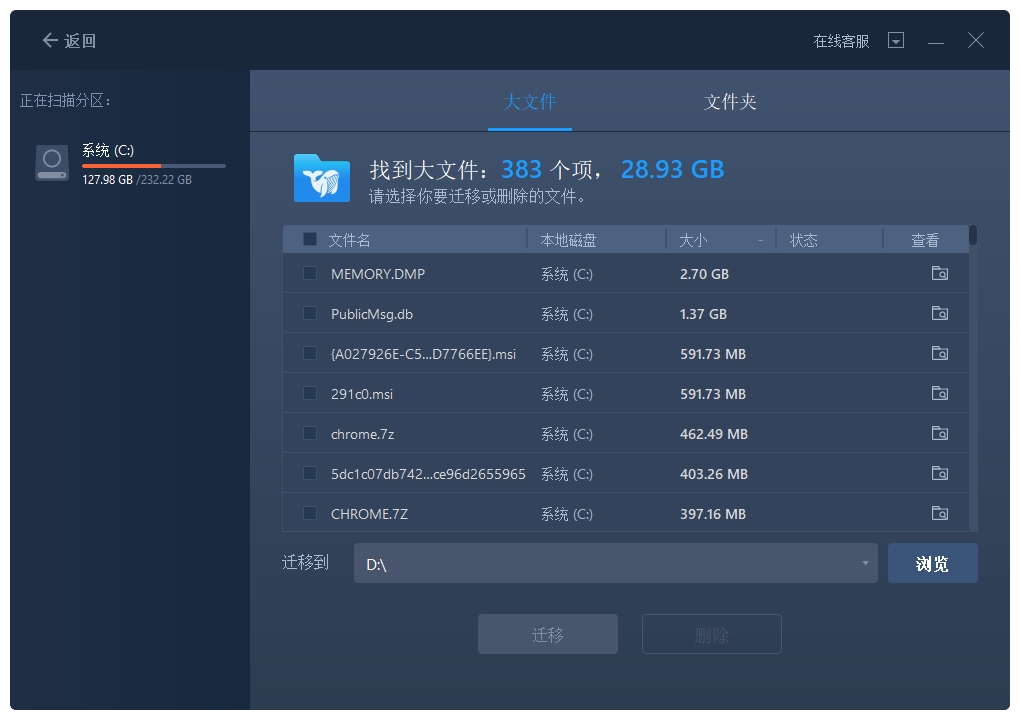Switch to the 文件夹 tab

730,102
